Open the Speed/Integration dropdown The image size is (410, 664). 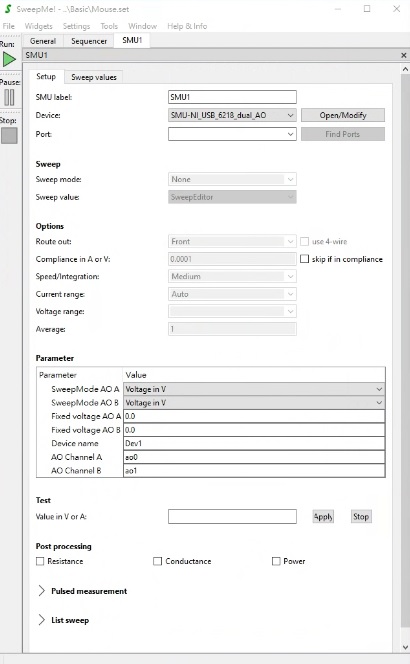[232, 277]
